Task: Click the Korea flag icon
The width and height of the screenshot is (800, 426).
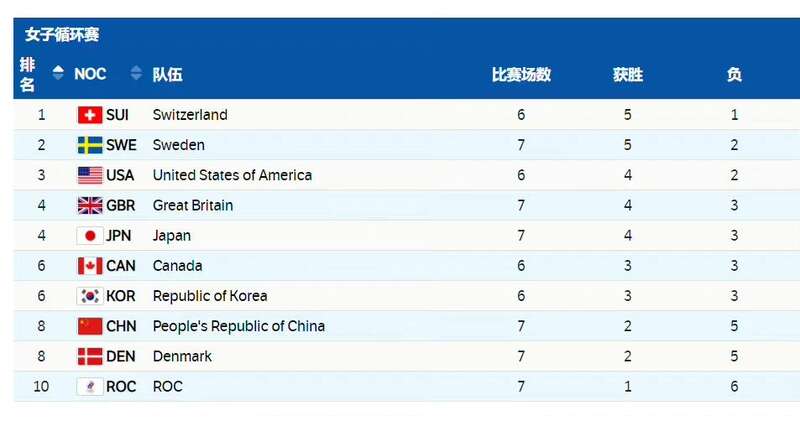Action: pos(90,296)
